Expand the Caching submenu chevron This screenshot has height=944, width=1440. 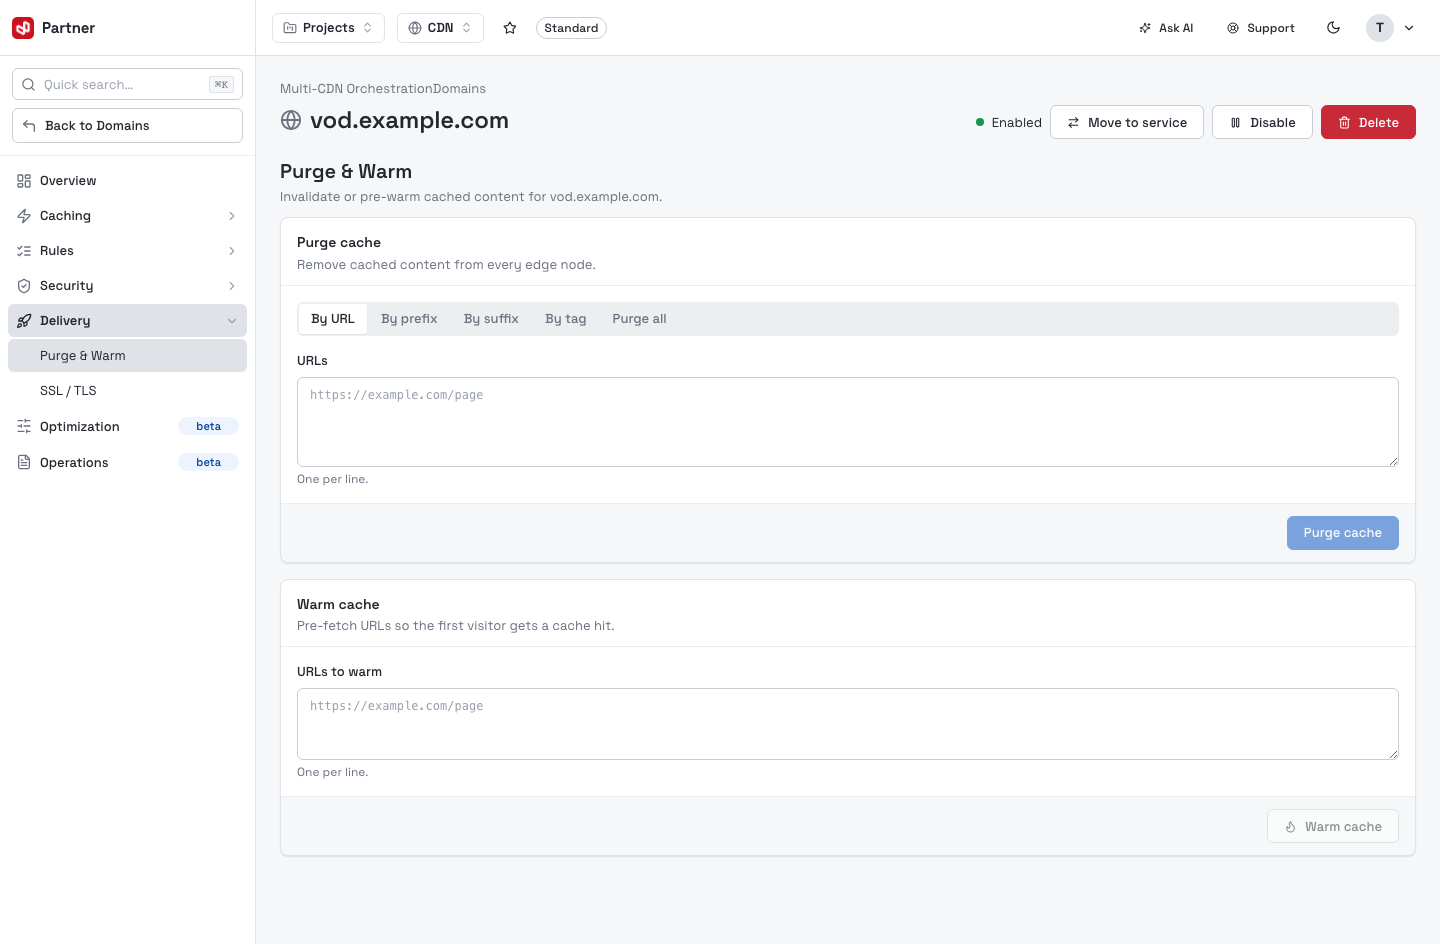click(232, 216)
